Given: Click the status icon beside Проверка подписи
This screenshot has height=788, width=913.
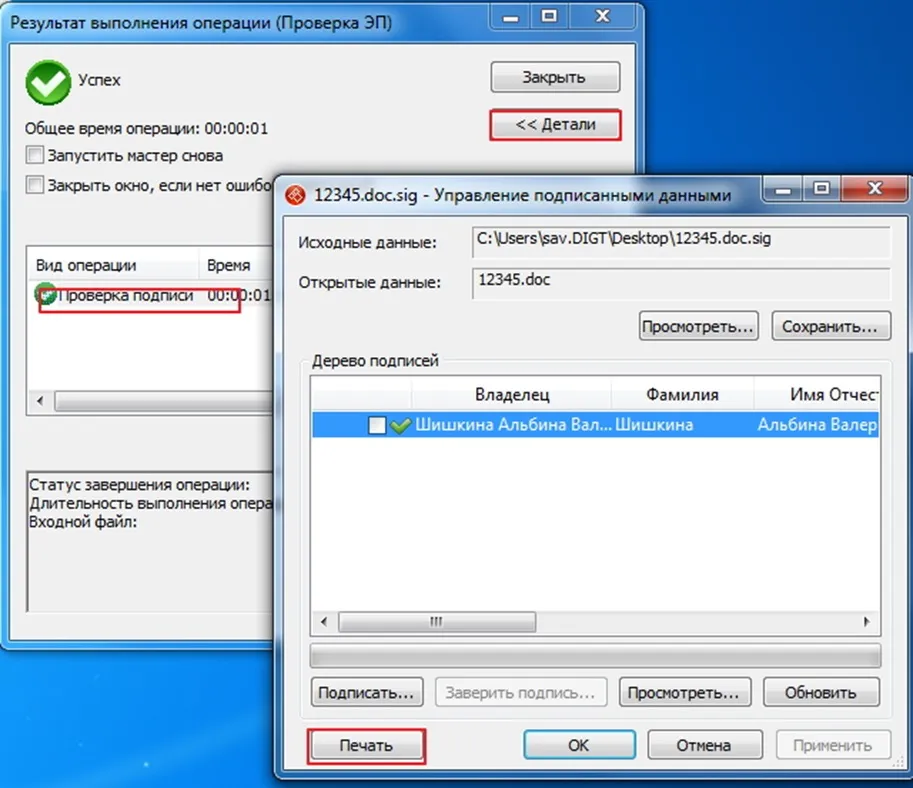Looking at the screenshot, I should pos(45,294).
